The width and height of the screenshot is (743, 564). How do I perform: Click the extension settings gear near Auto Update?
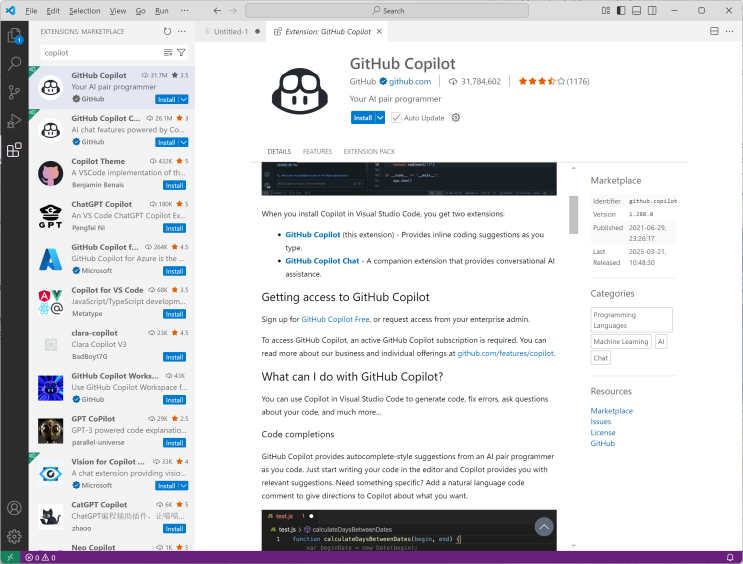pyautogui.click(x=455, y=118)
